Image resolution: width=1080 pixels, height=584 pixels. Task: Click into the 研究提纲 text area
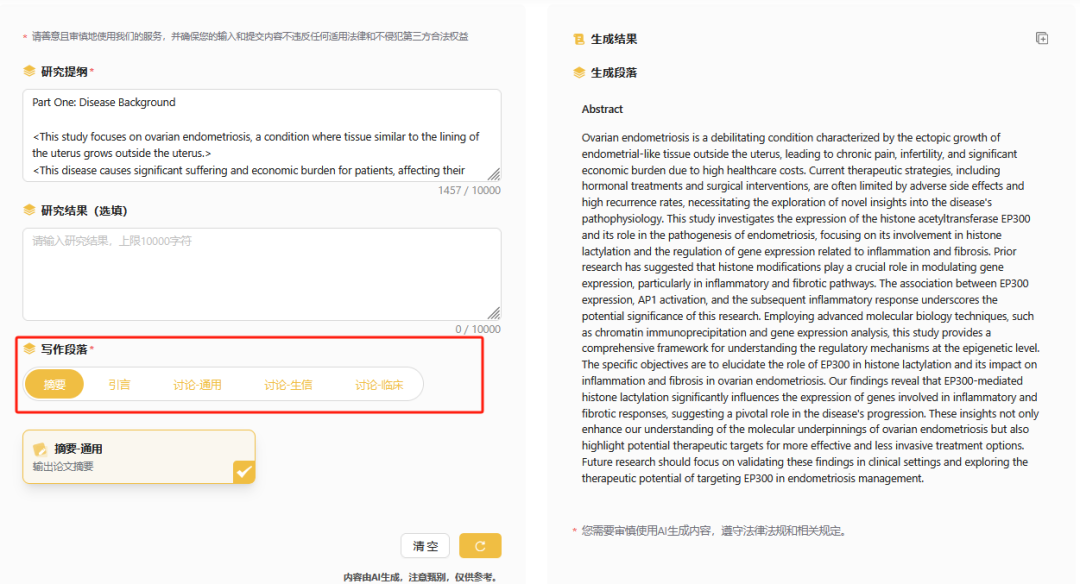click(x=262, y=135)
